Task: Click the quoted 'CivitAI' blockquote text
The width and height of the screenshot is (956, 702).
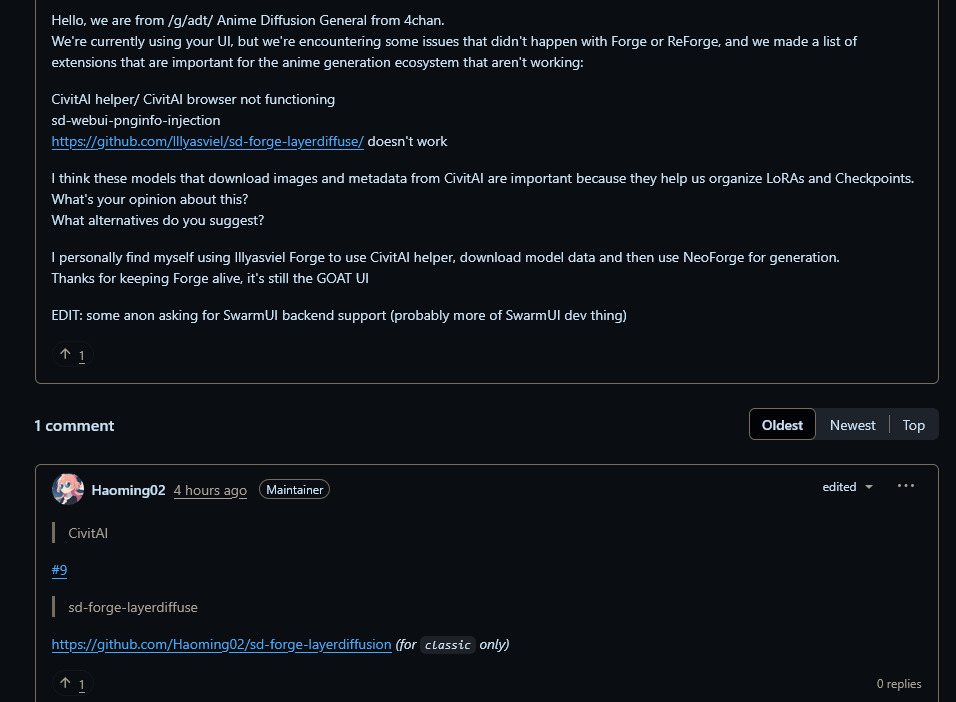Action: [x=88, y=533]
